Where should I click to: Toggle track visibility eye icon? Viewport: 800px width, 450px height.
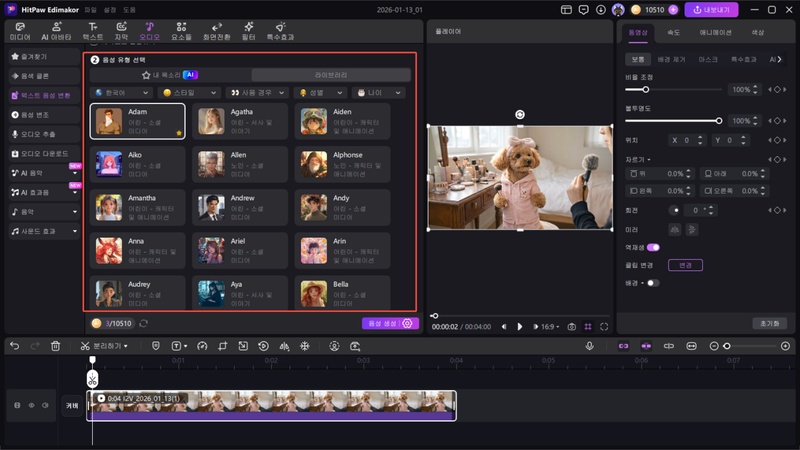31,405
